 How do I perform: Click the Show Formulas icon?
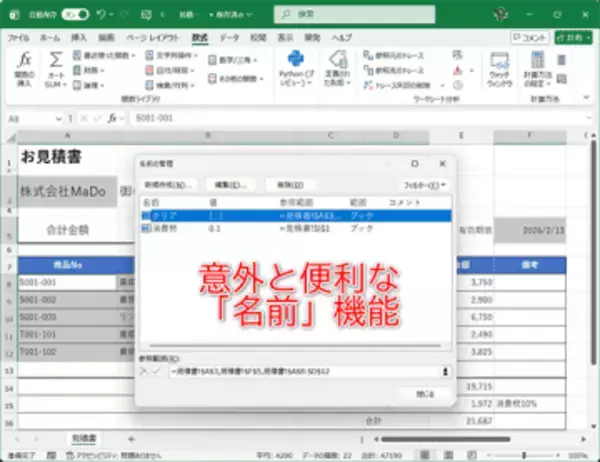[457, 55]
